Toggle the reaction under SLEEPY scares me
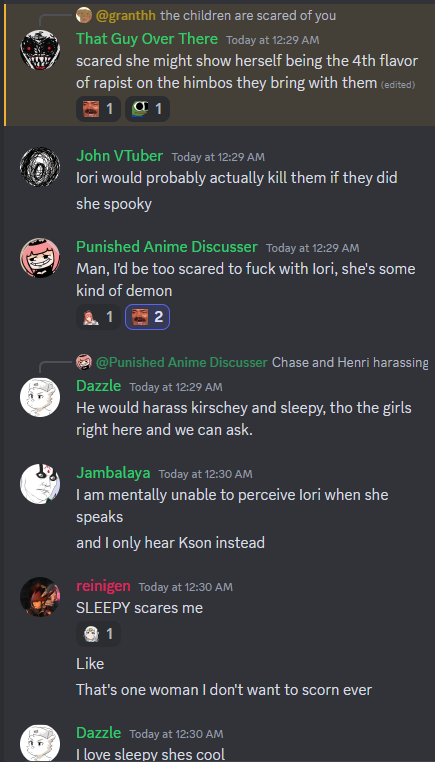Viewport: 435px width, 762px height. (x=98, y=634)
